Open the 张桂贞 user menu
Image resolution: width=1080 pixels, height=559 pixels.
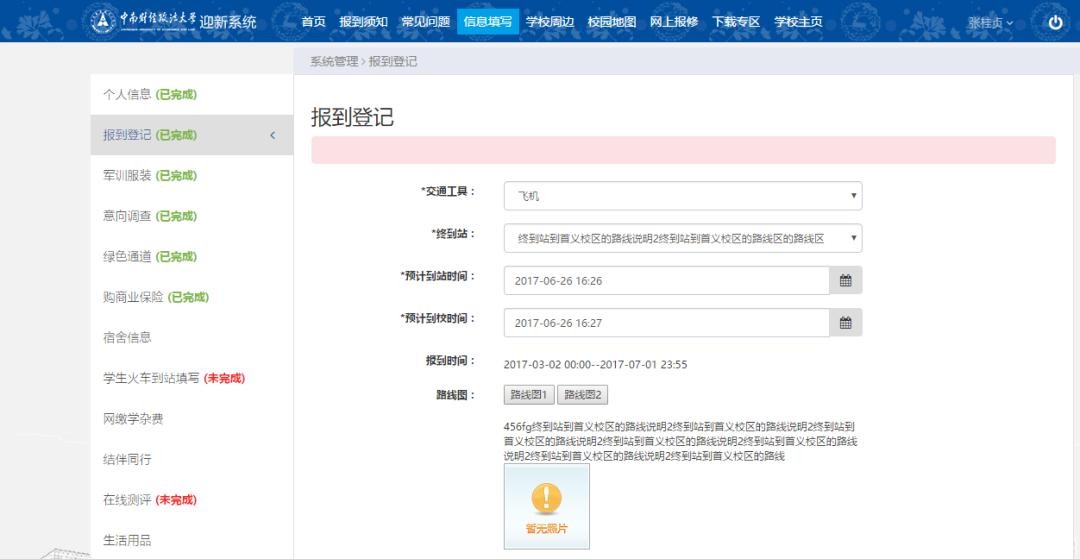tap(989, 22)
